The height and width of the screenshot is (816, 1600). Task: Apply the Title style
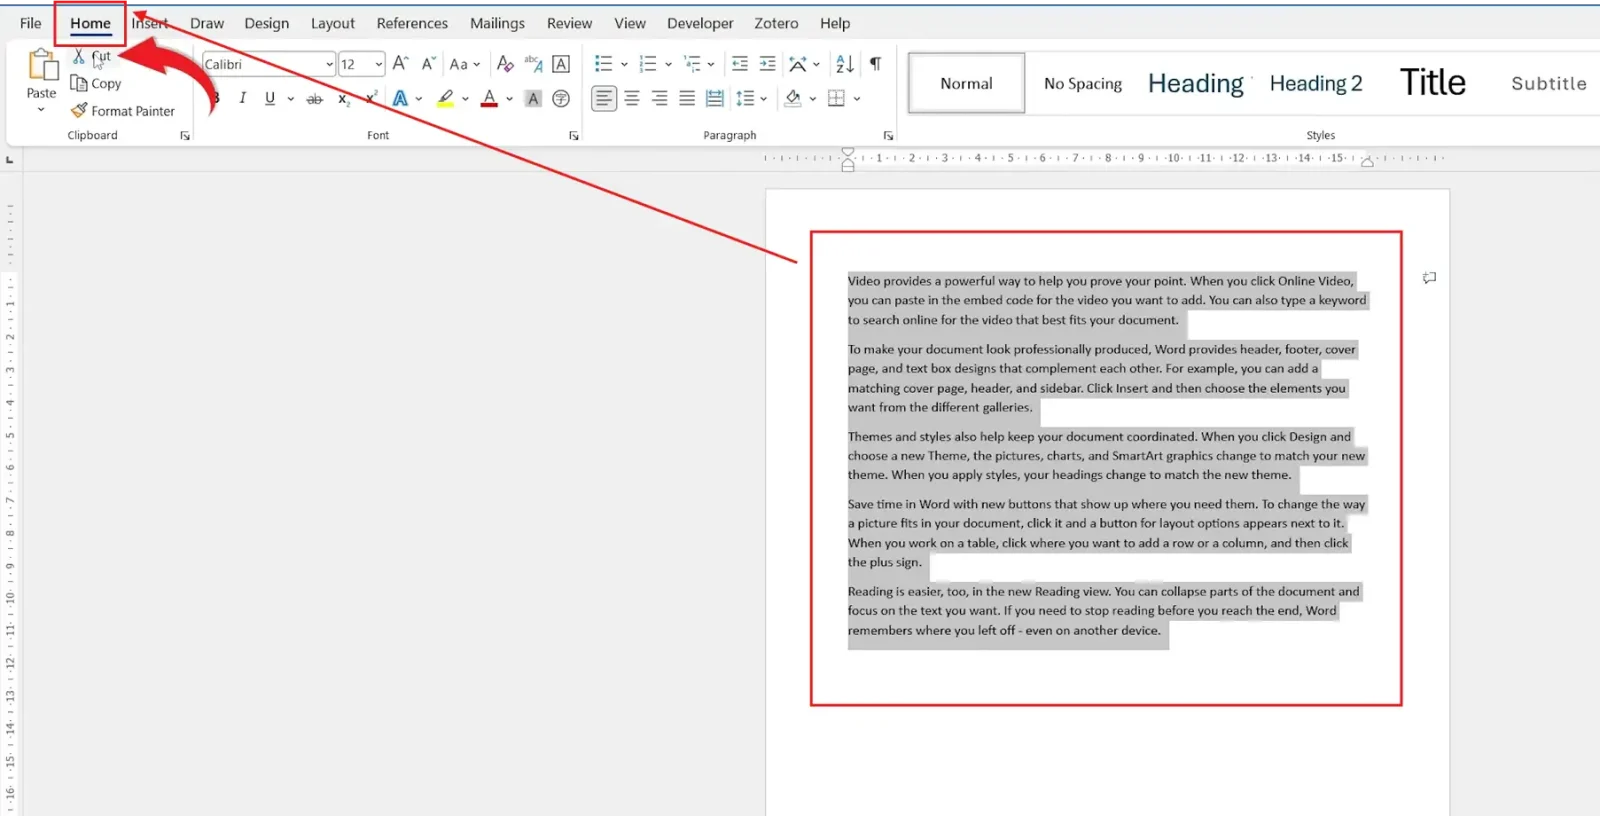pos(1432,83)
